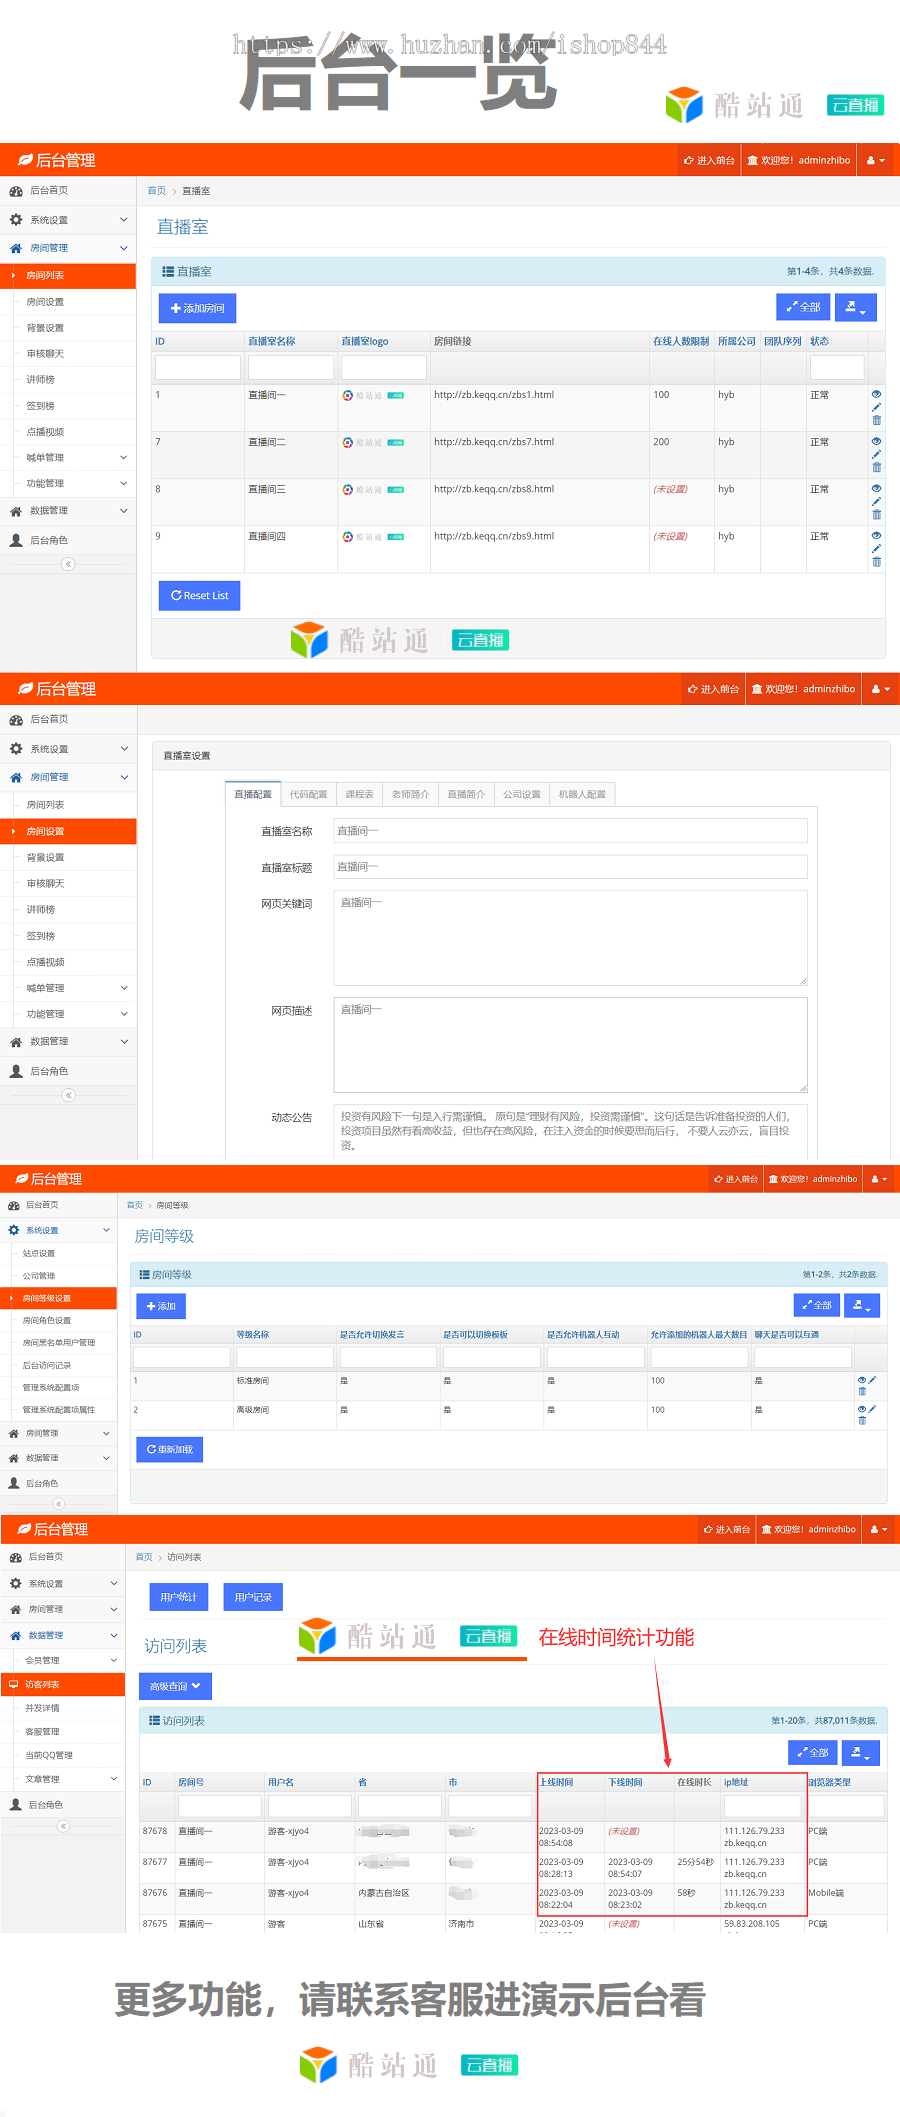View the 直播间二 row via its eye icon

point(876,441)
